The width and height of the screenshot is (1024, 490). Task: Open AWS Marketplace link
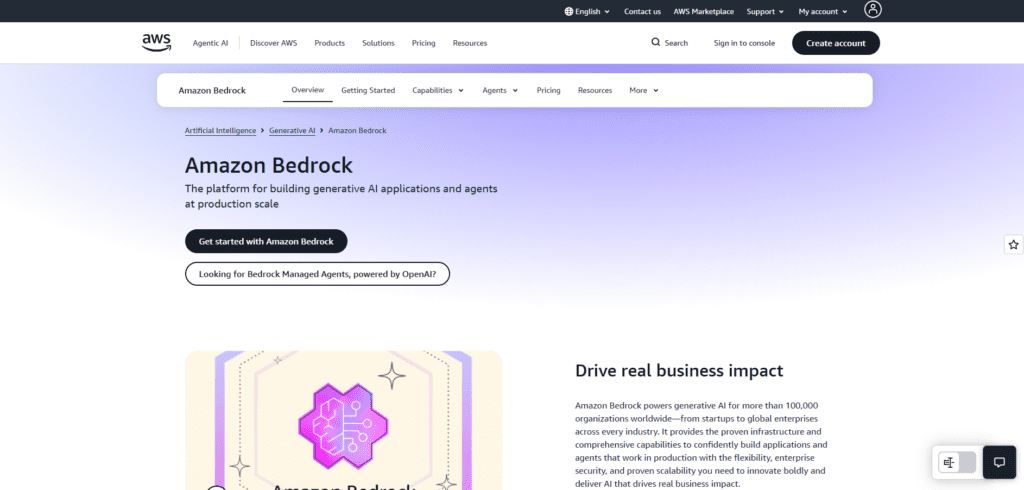[703, 11]
